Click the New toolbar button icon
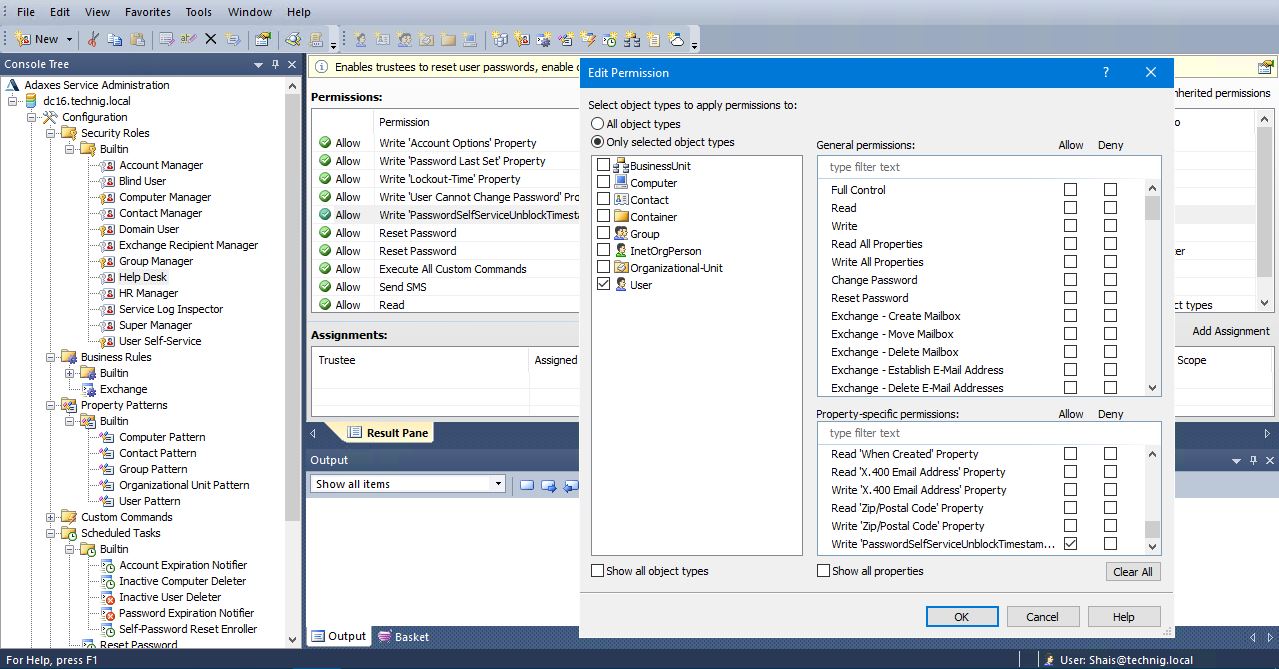The height and width of the screenshot is (669, 1279). pyautogui.click(x=22, y=39)
